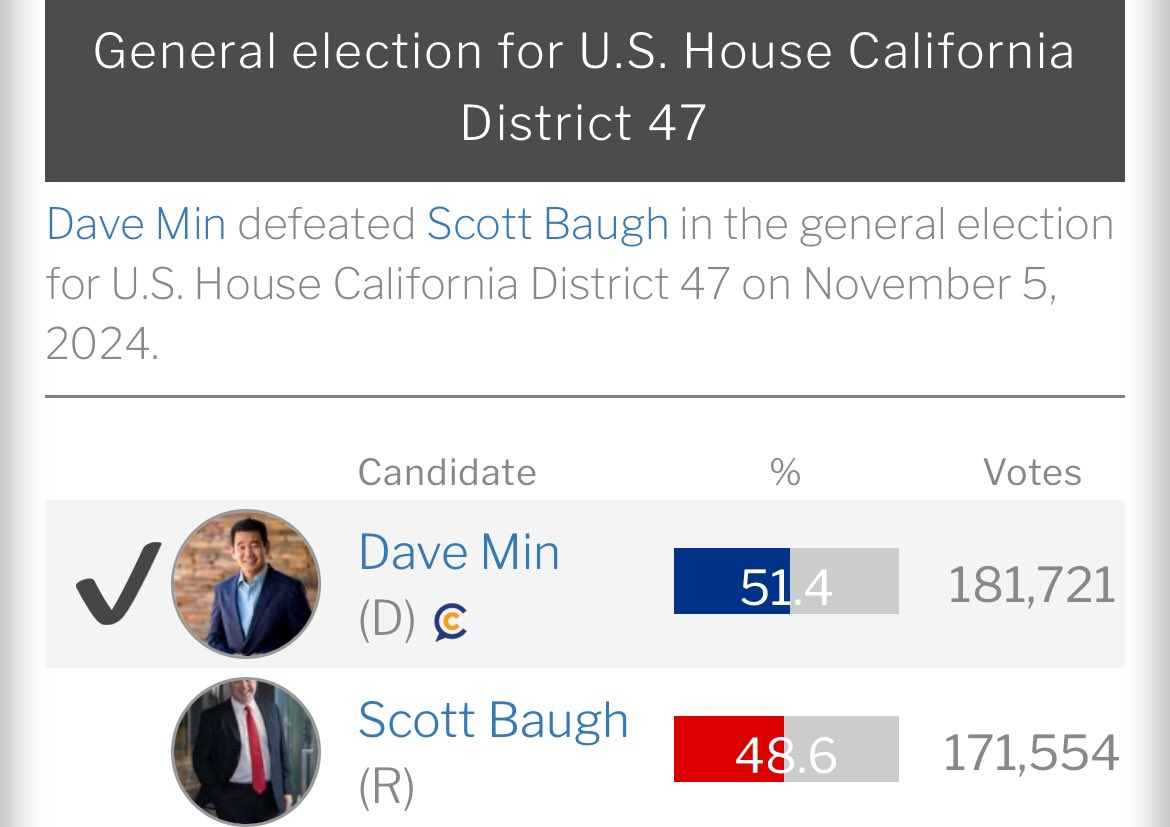Open Scott Baugh link in results table

pyautogui.click(x=493, y=720)
